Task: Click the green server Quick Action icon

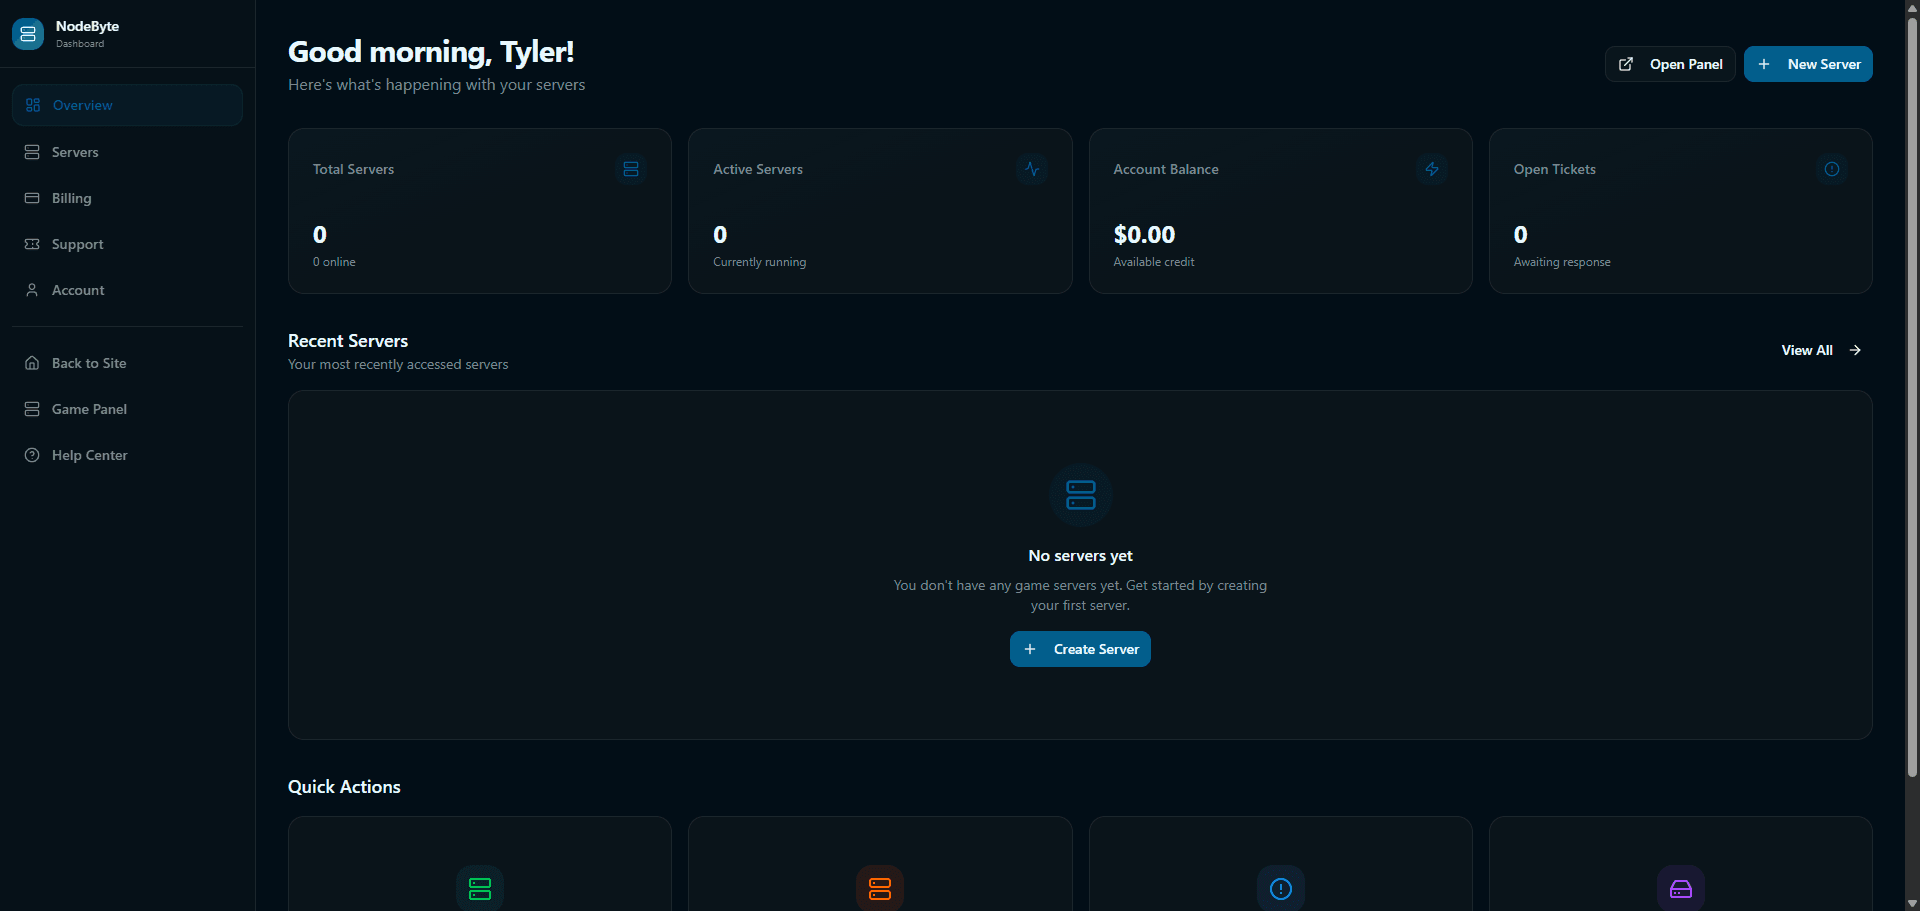Action: pyautogui.click(x=480, y=888)
